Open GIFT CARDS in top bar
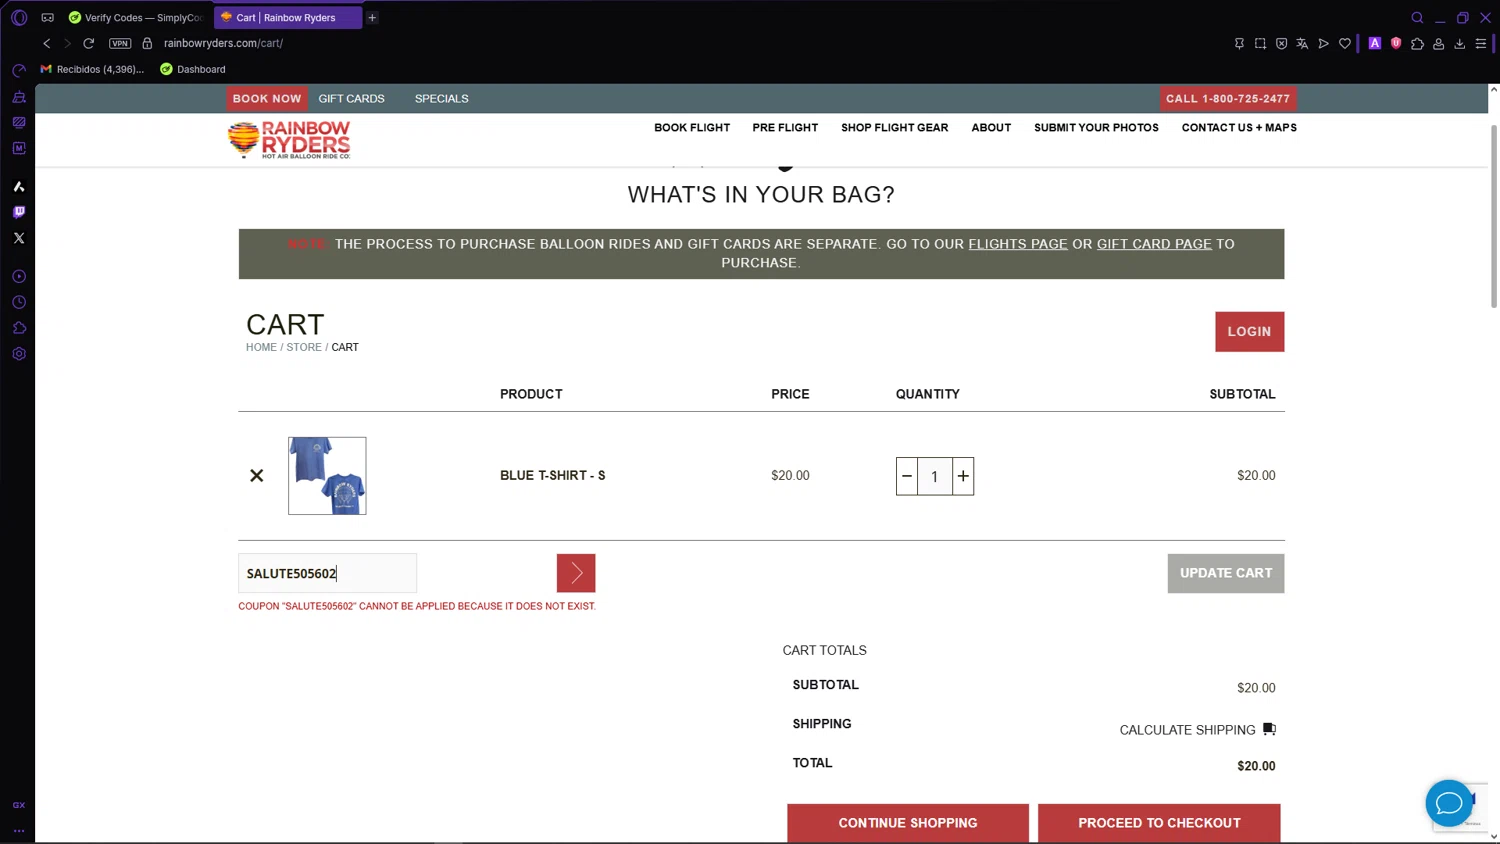This screenshot has height=844, width=1500. (x=351, y=99)
